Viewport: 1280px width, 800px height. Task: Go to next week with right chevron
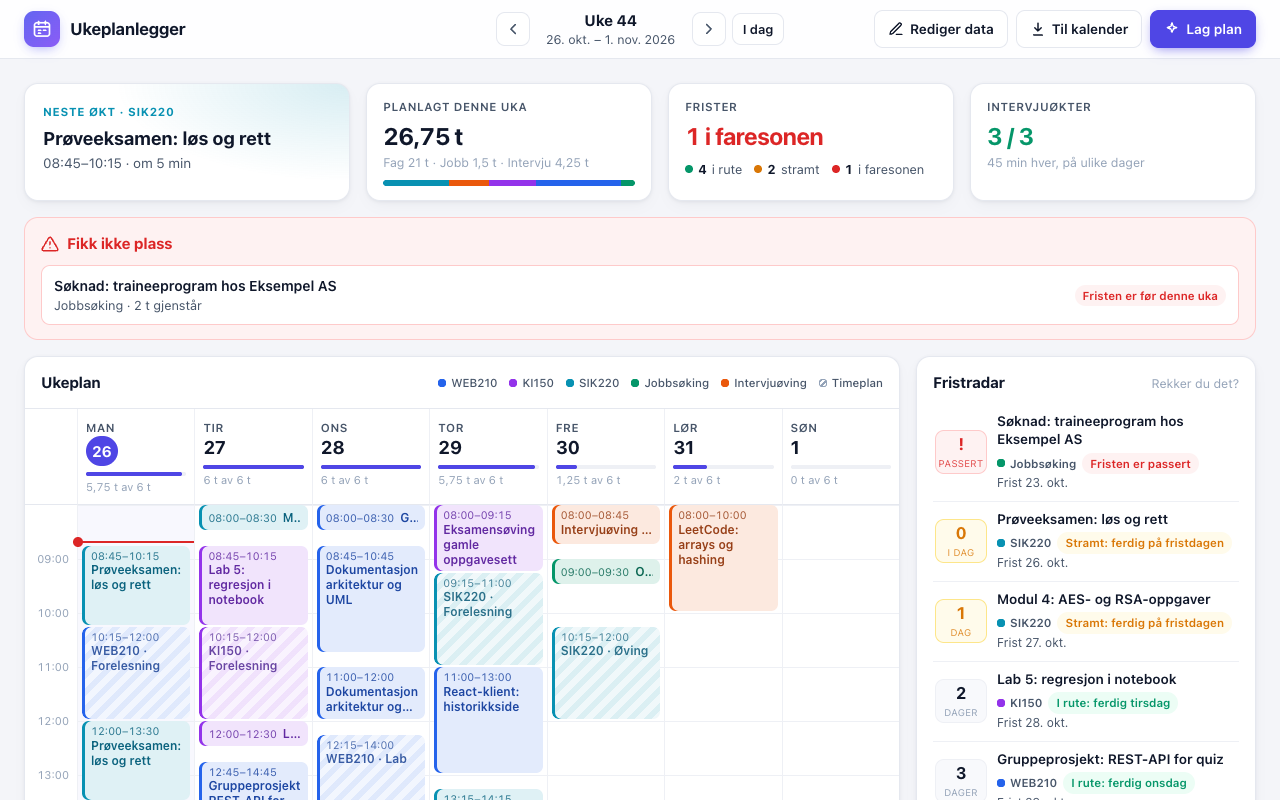[x=709, y=29]
